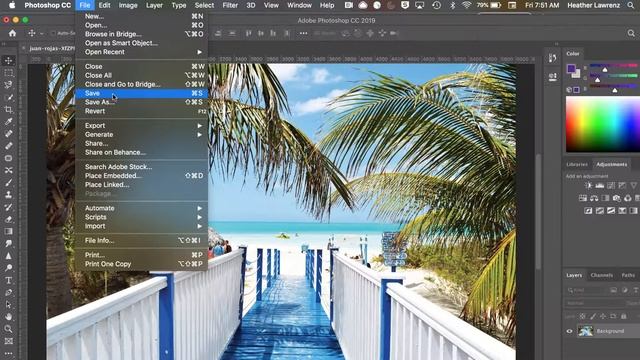Click the background color swatch in Color panel
This screenshot has width=640, height=360.
coord(577,75)
